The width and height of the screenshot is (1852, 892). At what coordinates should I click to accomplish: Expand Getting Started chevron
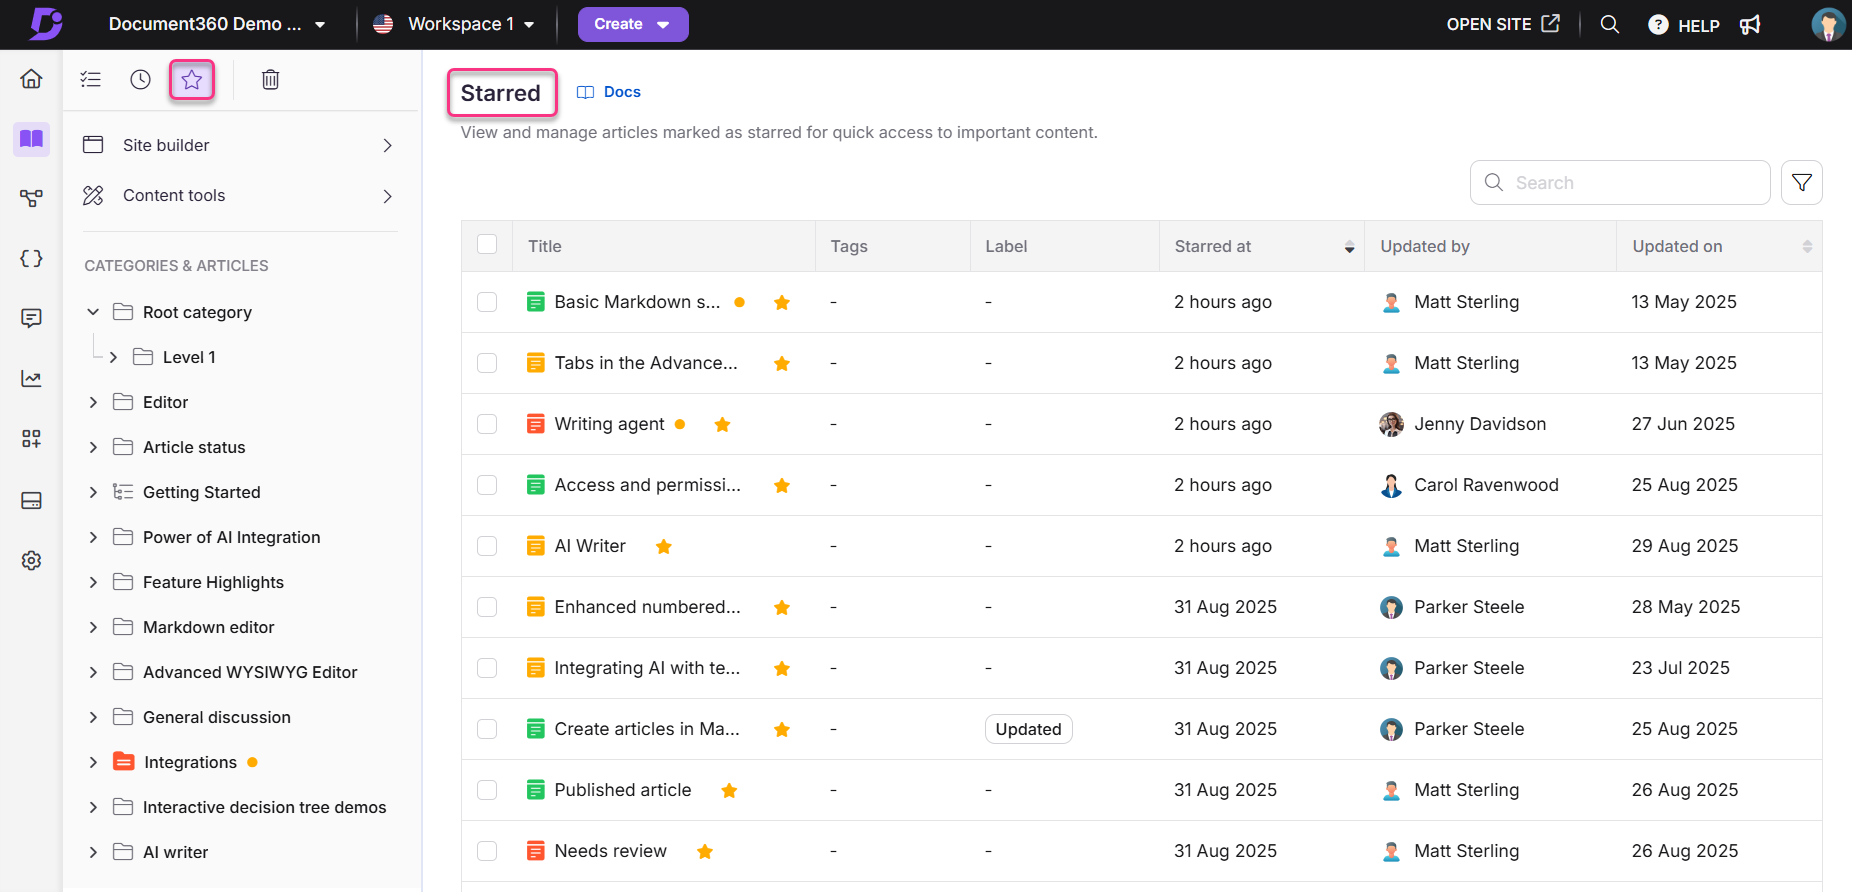click(x=93, y=492)
